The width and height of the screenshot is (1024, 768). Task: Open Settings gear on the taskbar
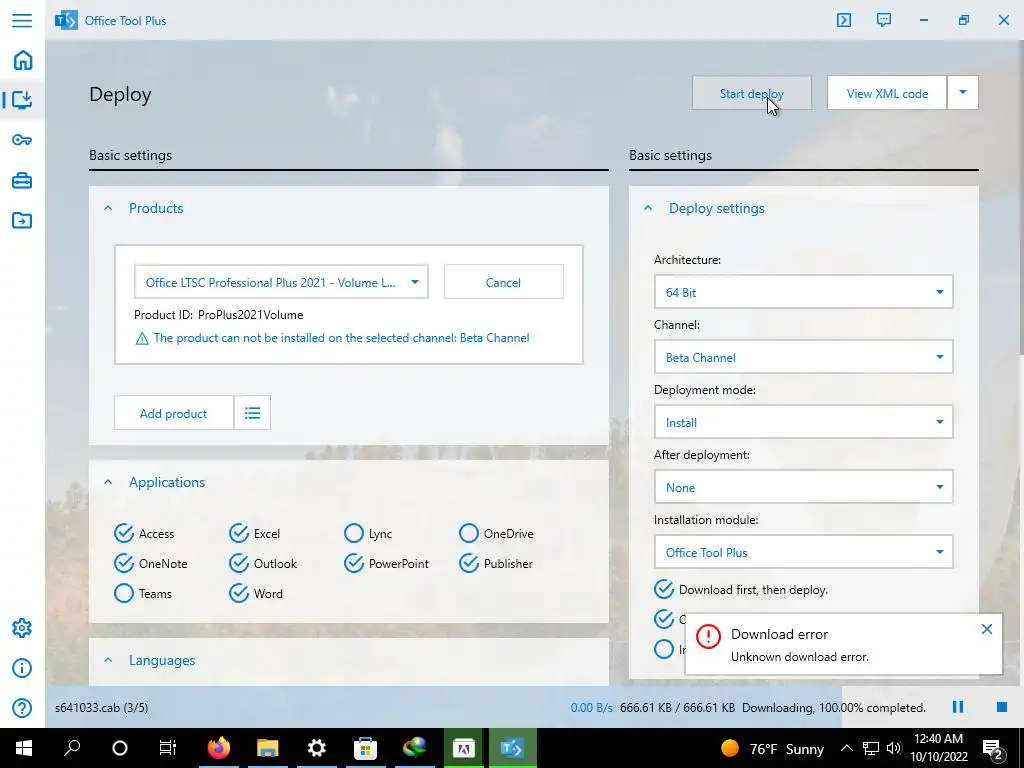click(317, 748)
